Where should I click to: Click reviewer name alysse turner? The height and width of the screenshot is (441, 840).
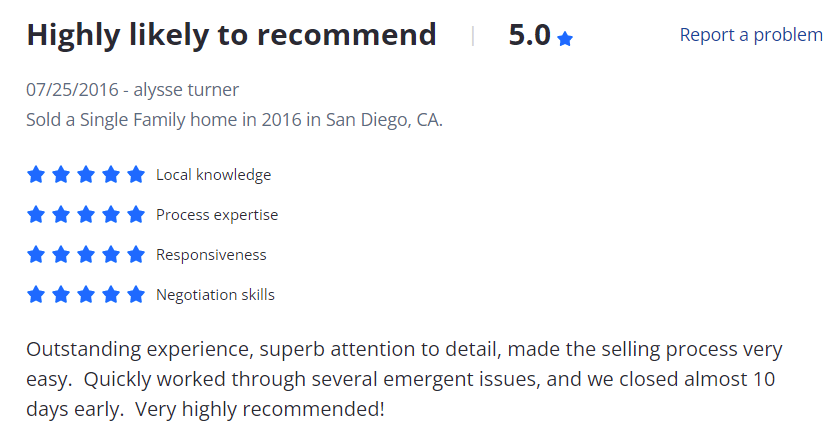[x=186, y=90]
